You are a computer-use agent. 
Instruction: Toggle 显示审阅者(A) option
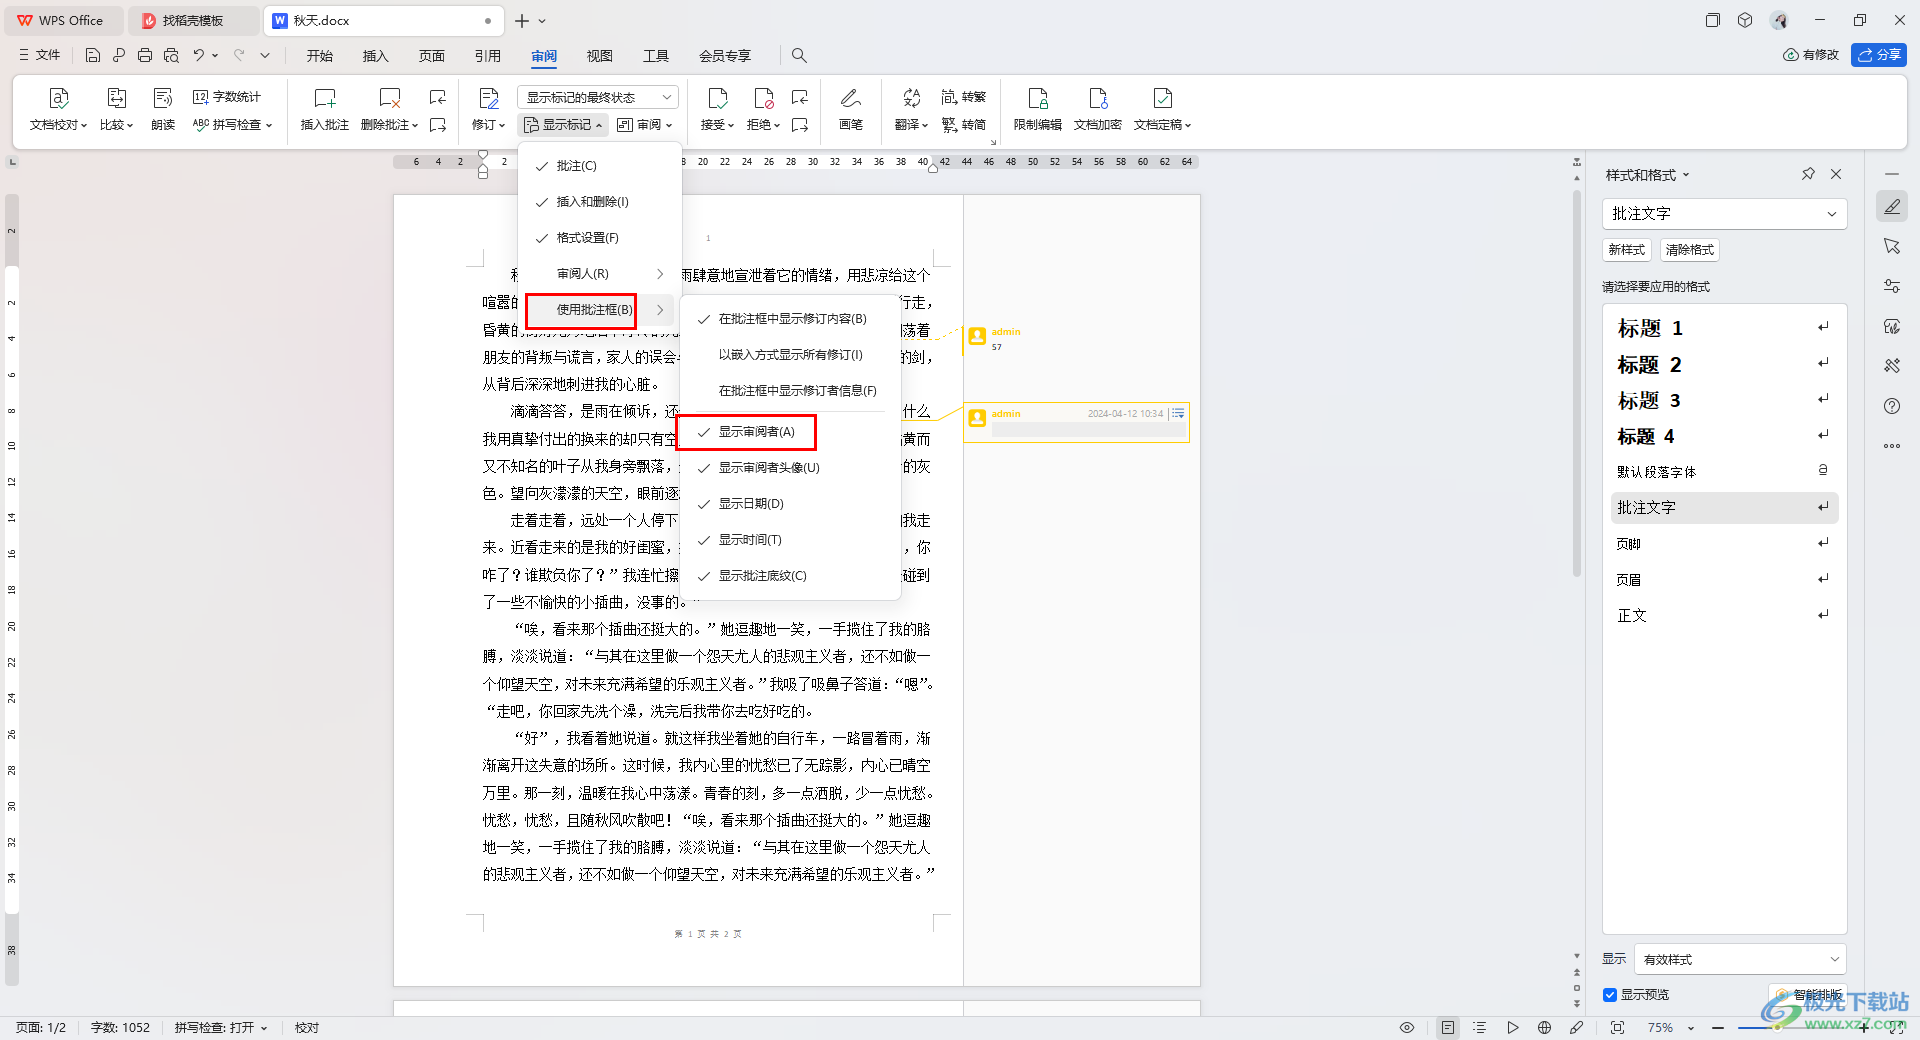pos(791,432)
